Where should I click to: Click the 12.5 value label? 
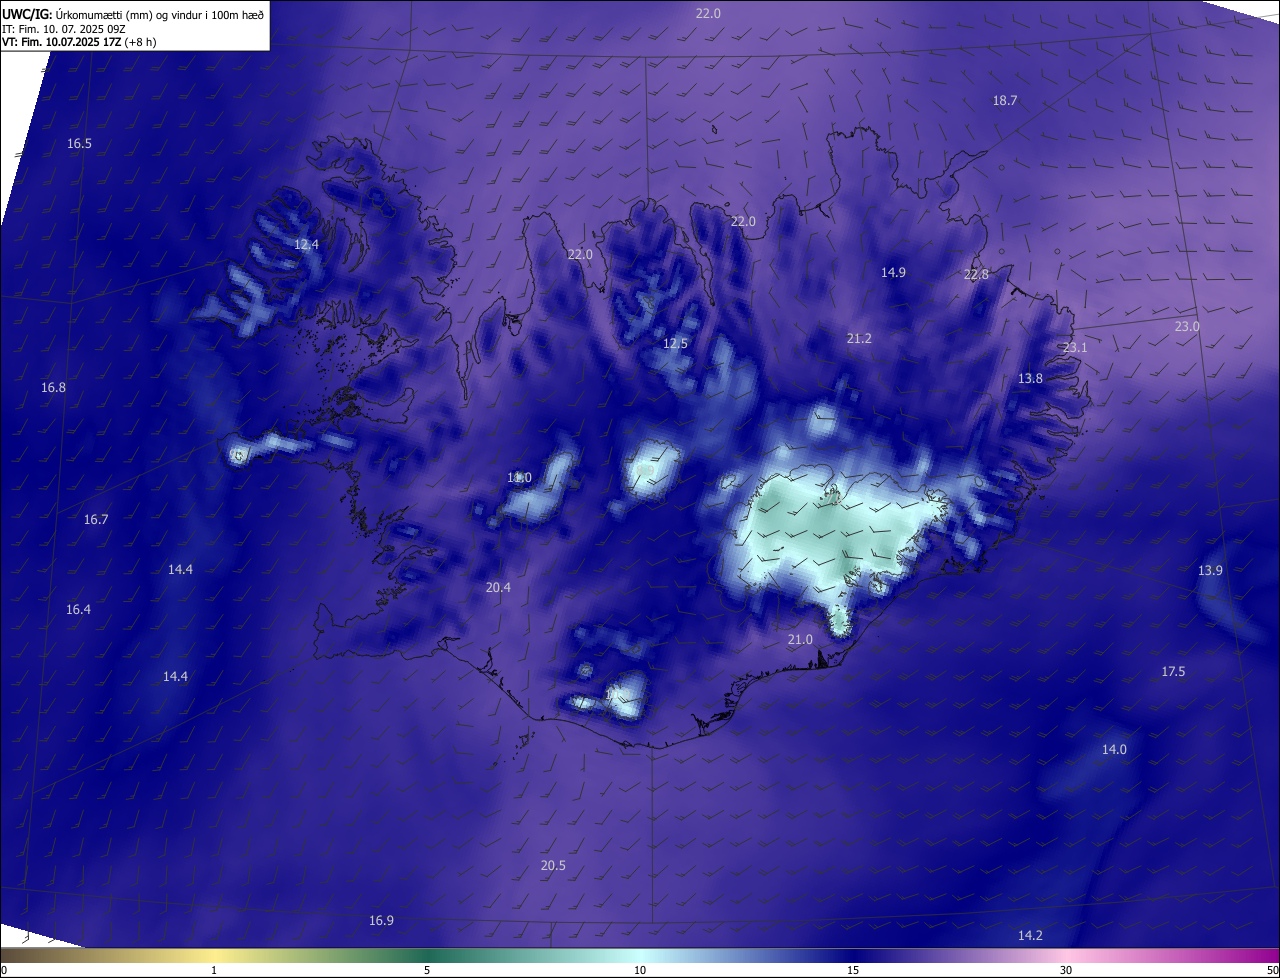675,343
